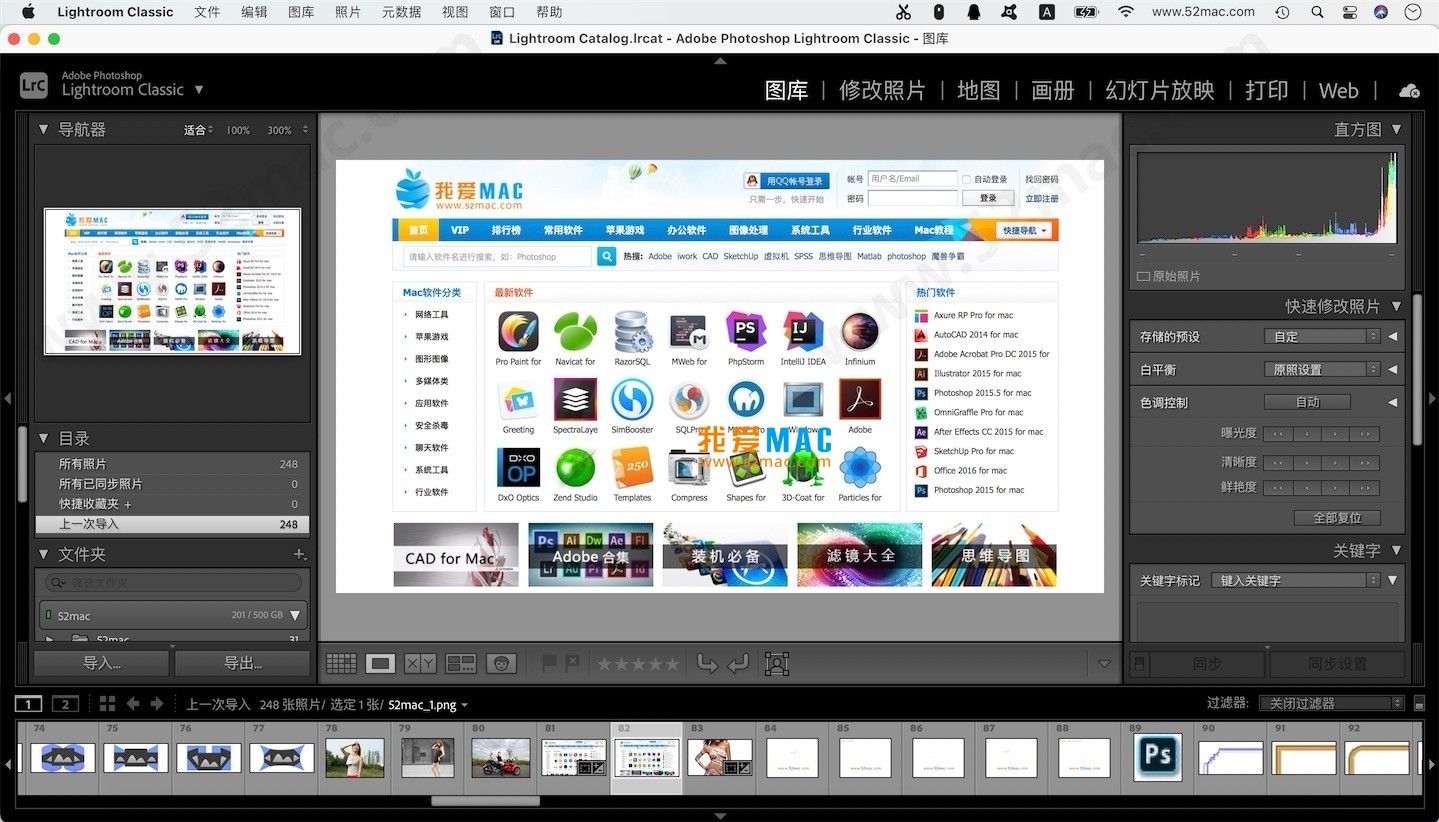Hide the filmstrip via bottom arrow
This screenshot has height=822, width=1439.
click(720, 816)
